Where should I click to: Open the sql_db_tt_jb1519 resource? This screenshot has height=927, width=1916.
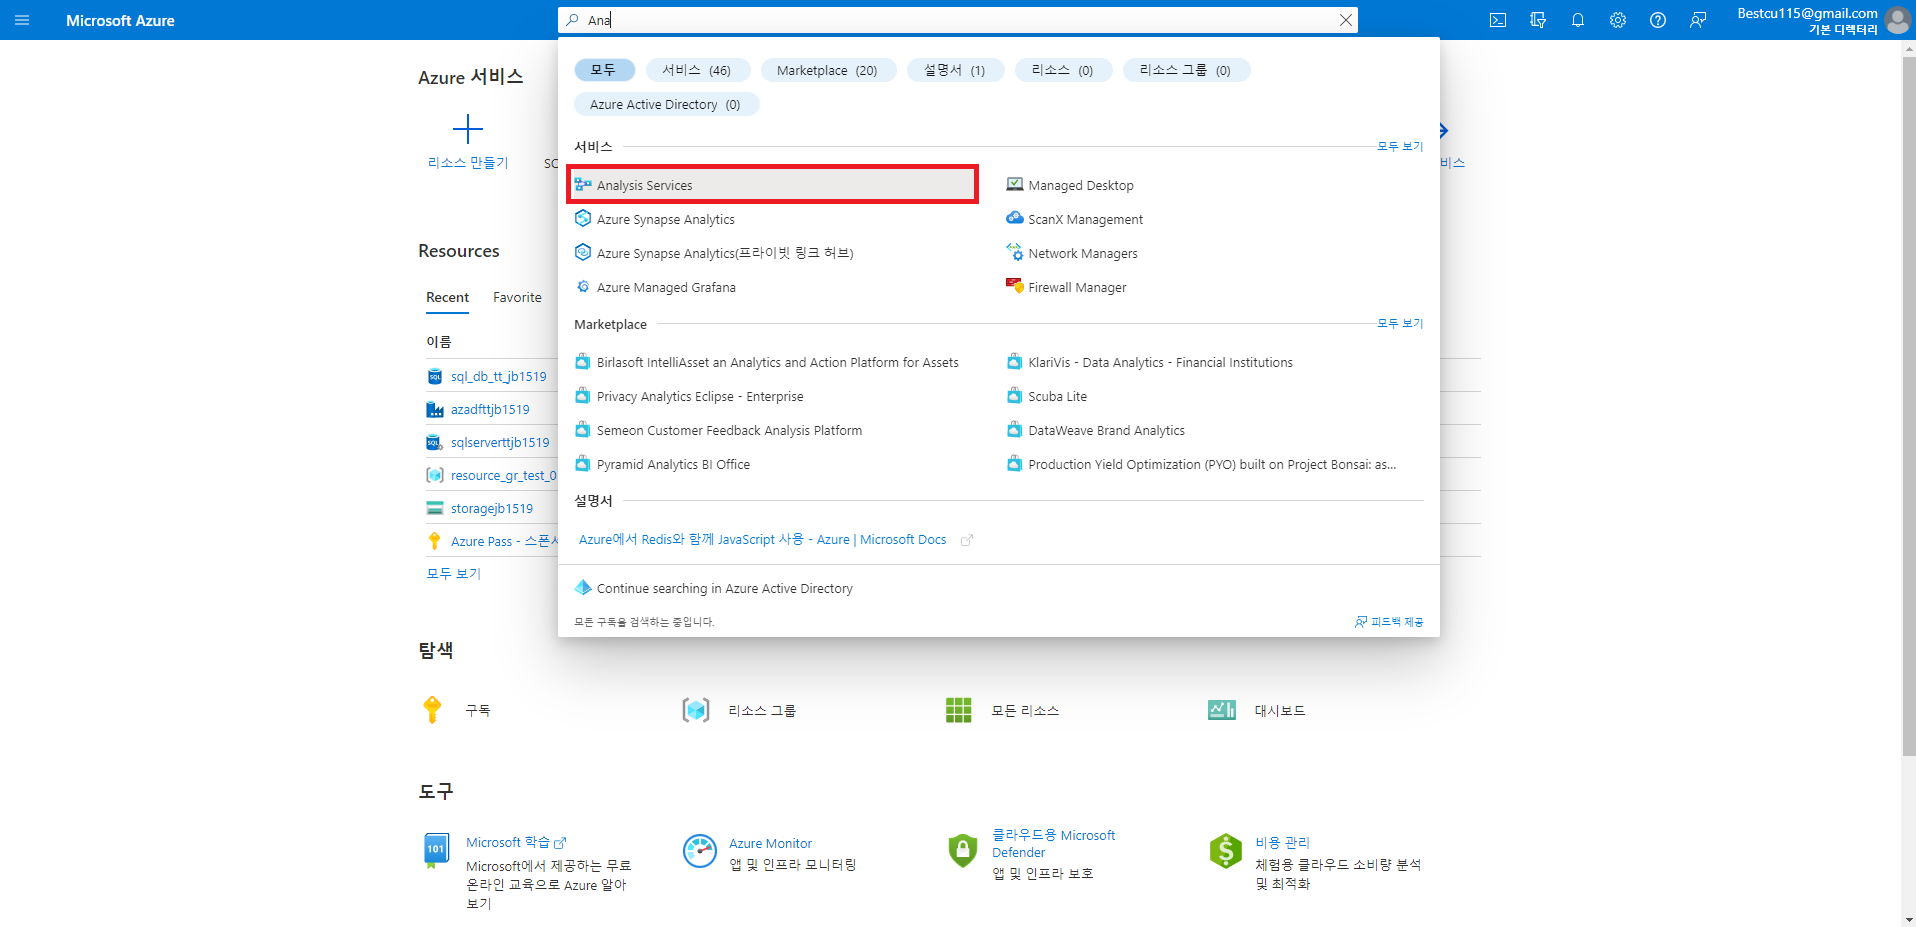coord(498,376)
